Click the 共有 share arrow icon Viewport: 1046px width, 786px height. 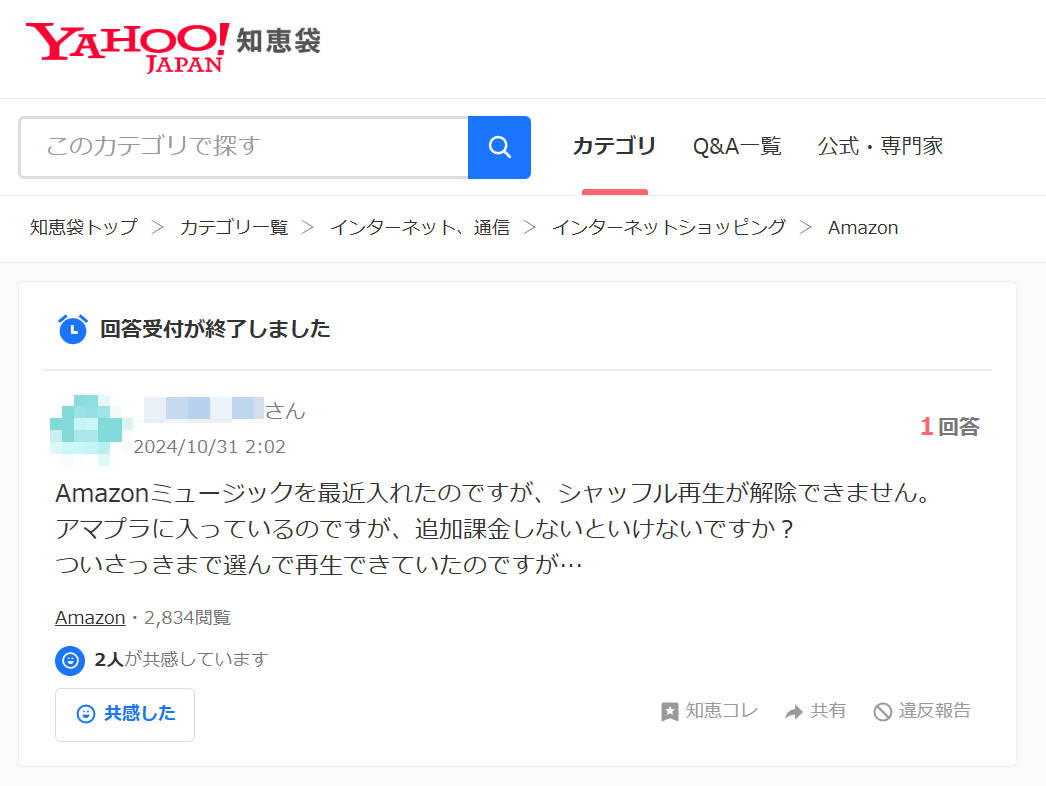(x=795, y=711)
